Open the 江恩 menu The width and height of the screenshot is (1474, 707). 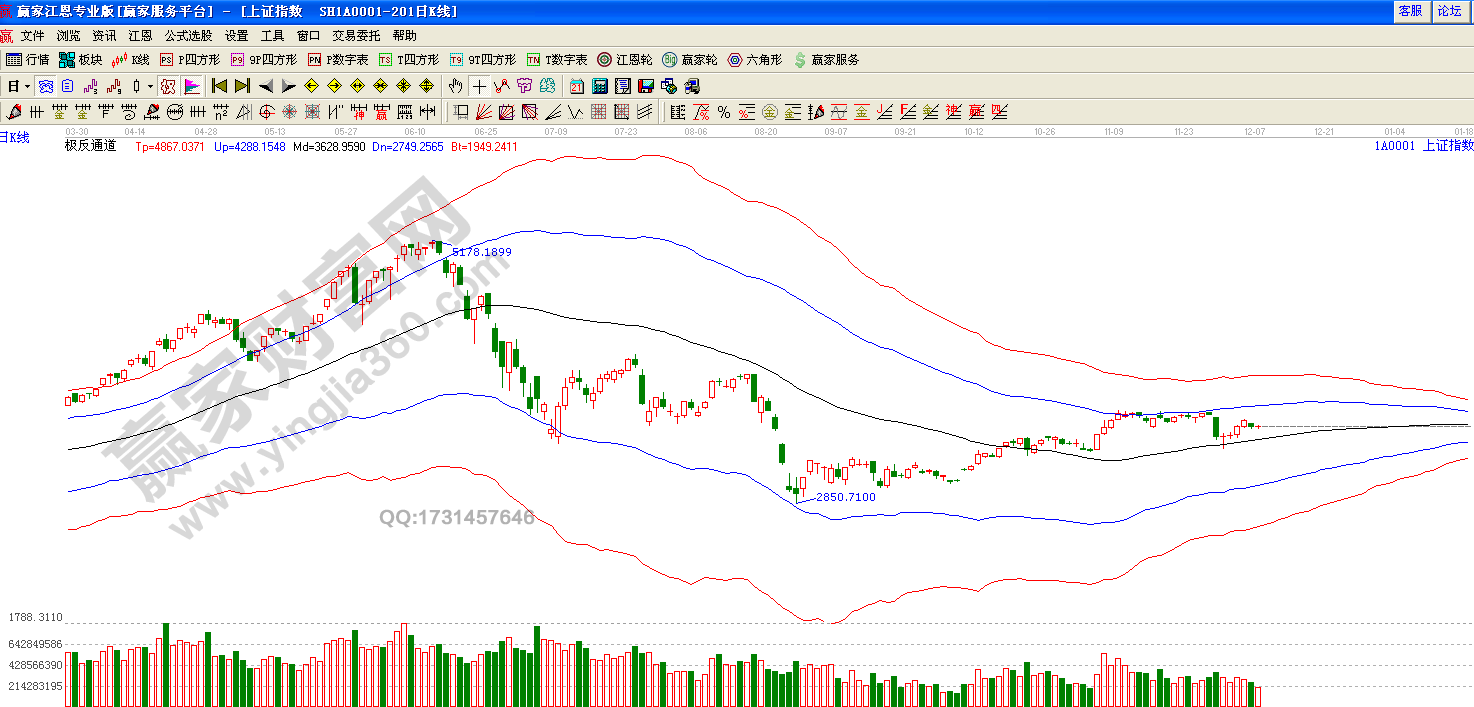[140, 35]
